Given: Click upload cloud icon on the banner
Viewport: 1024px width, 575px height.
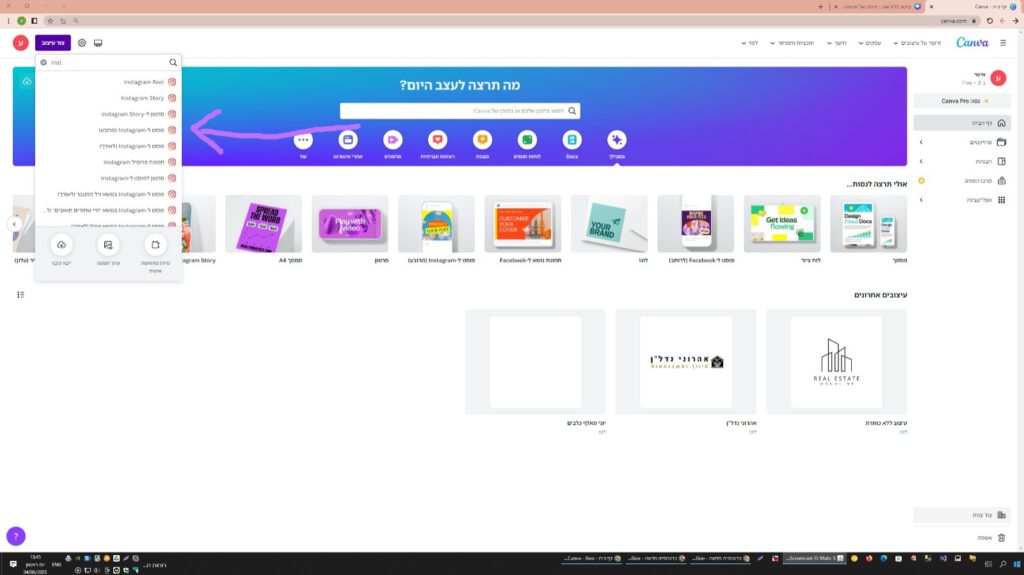Looking at the screenshot, I should pyautogui.click(x=27, y=82).
